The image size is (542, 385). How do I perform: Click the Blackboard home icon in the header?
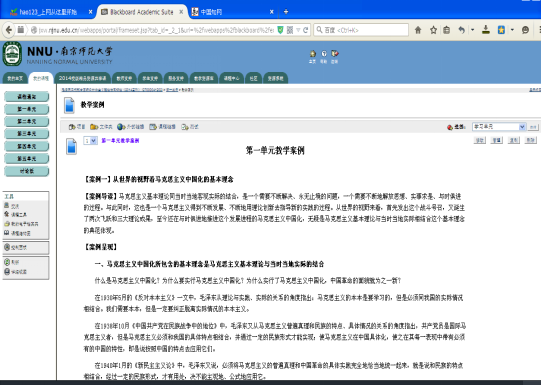click(312, 54)
